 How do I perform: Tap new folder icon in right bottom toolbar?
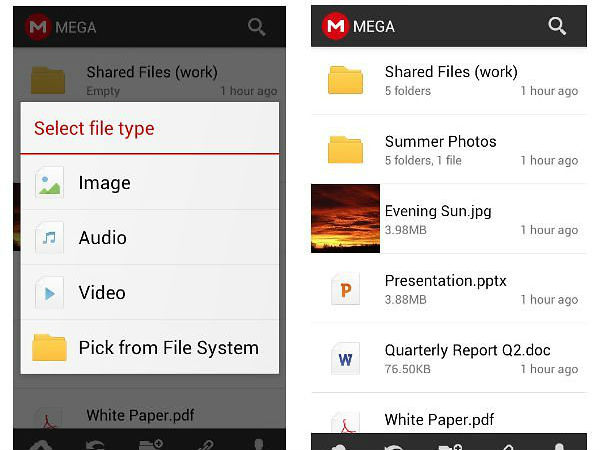pos(449,444)
